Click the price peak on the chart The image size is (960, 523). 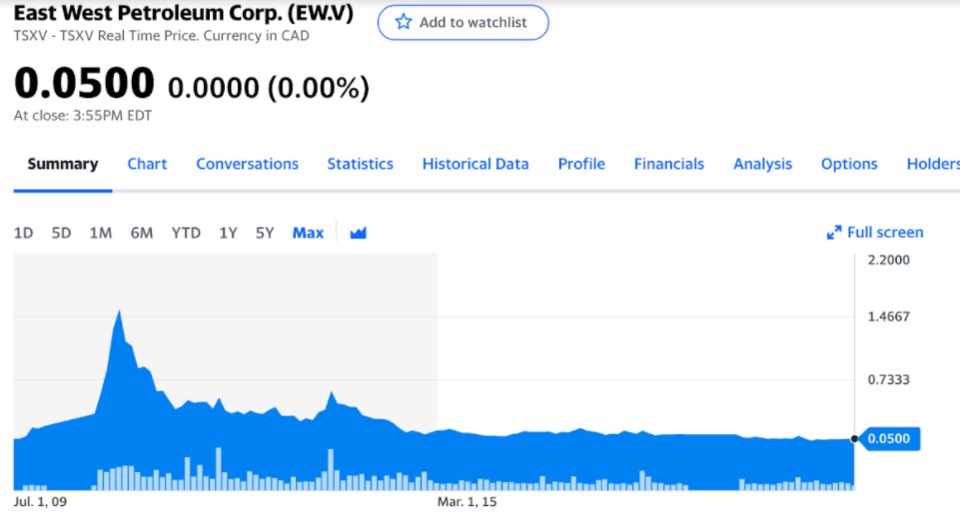click(x=119, y=311)
